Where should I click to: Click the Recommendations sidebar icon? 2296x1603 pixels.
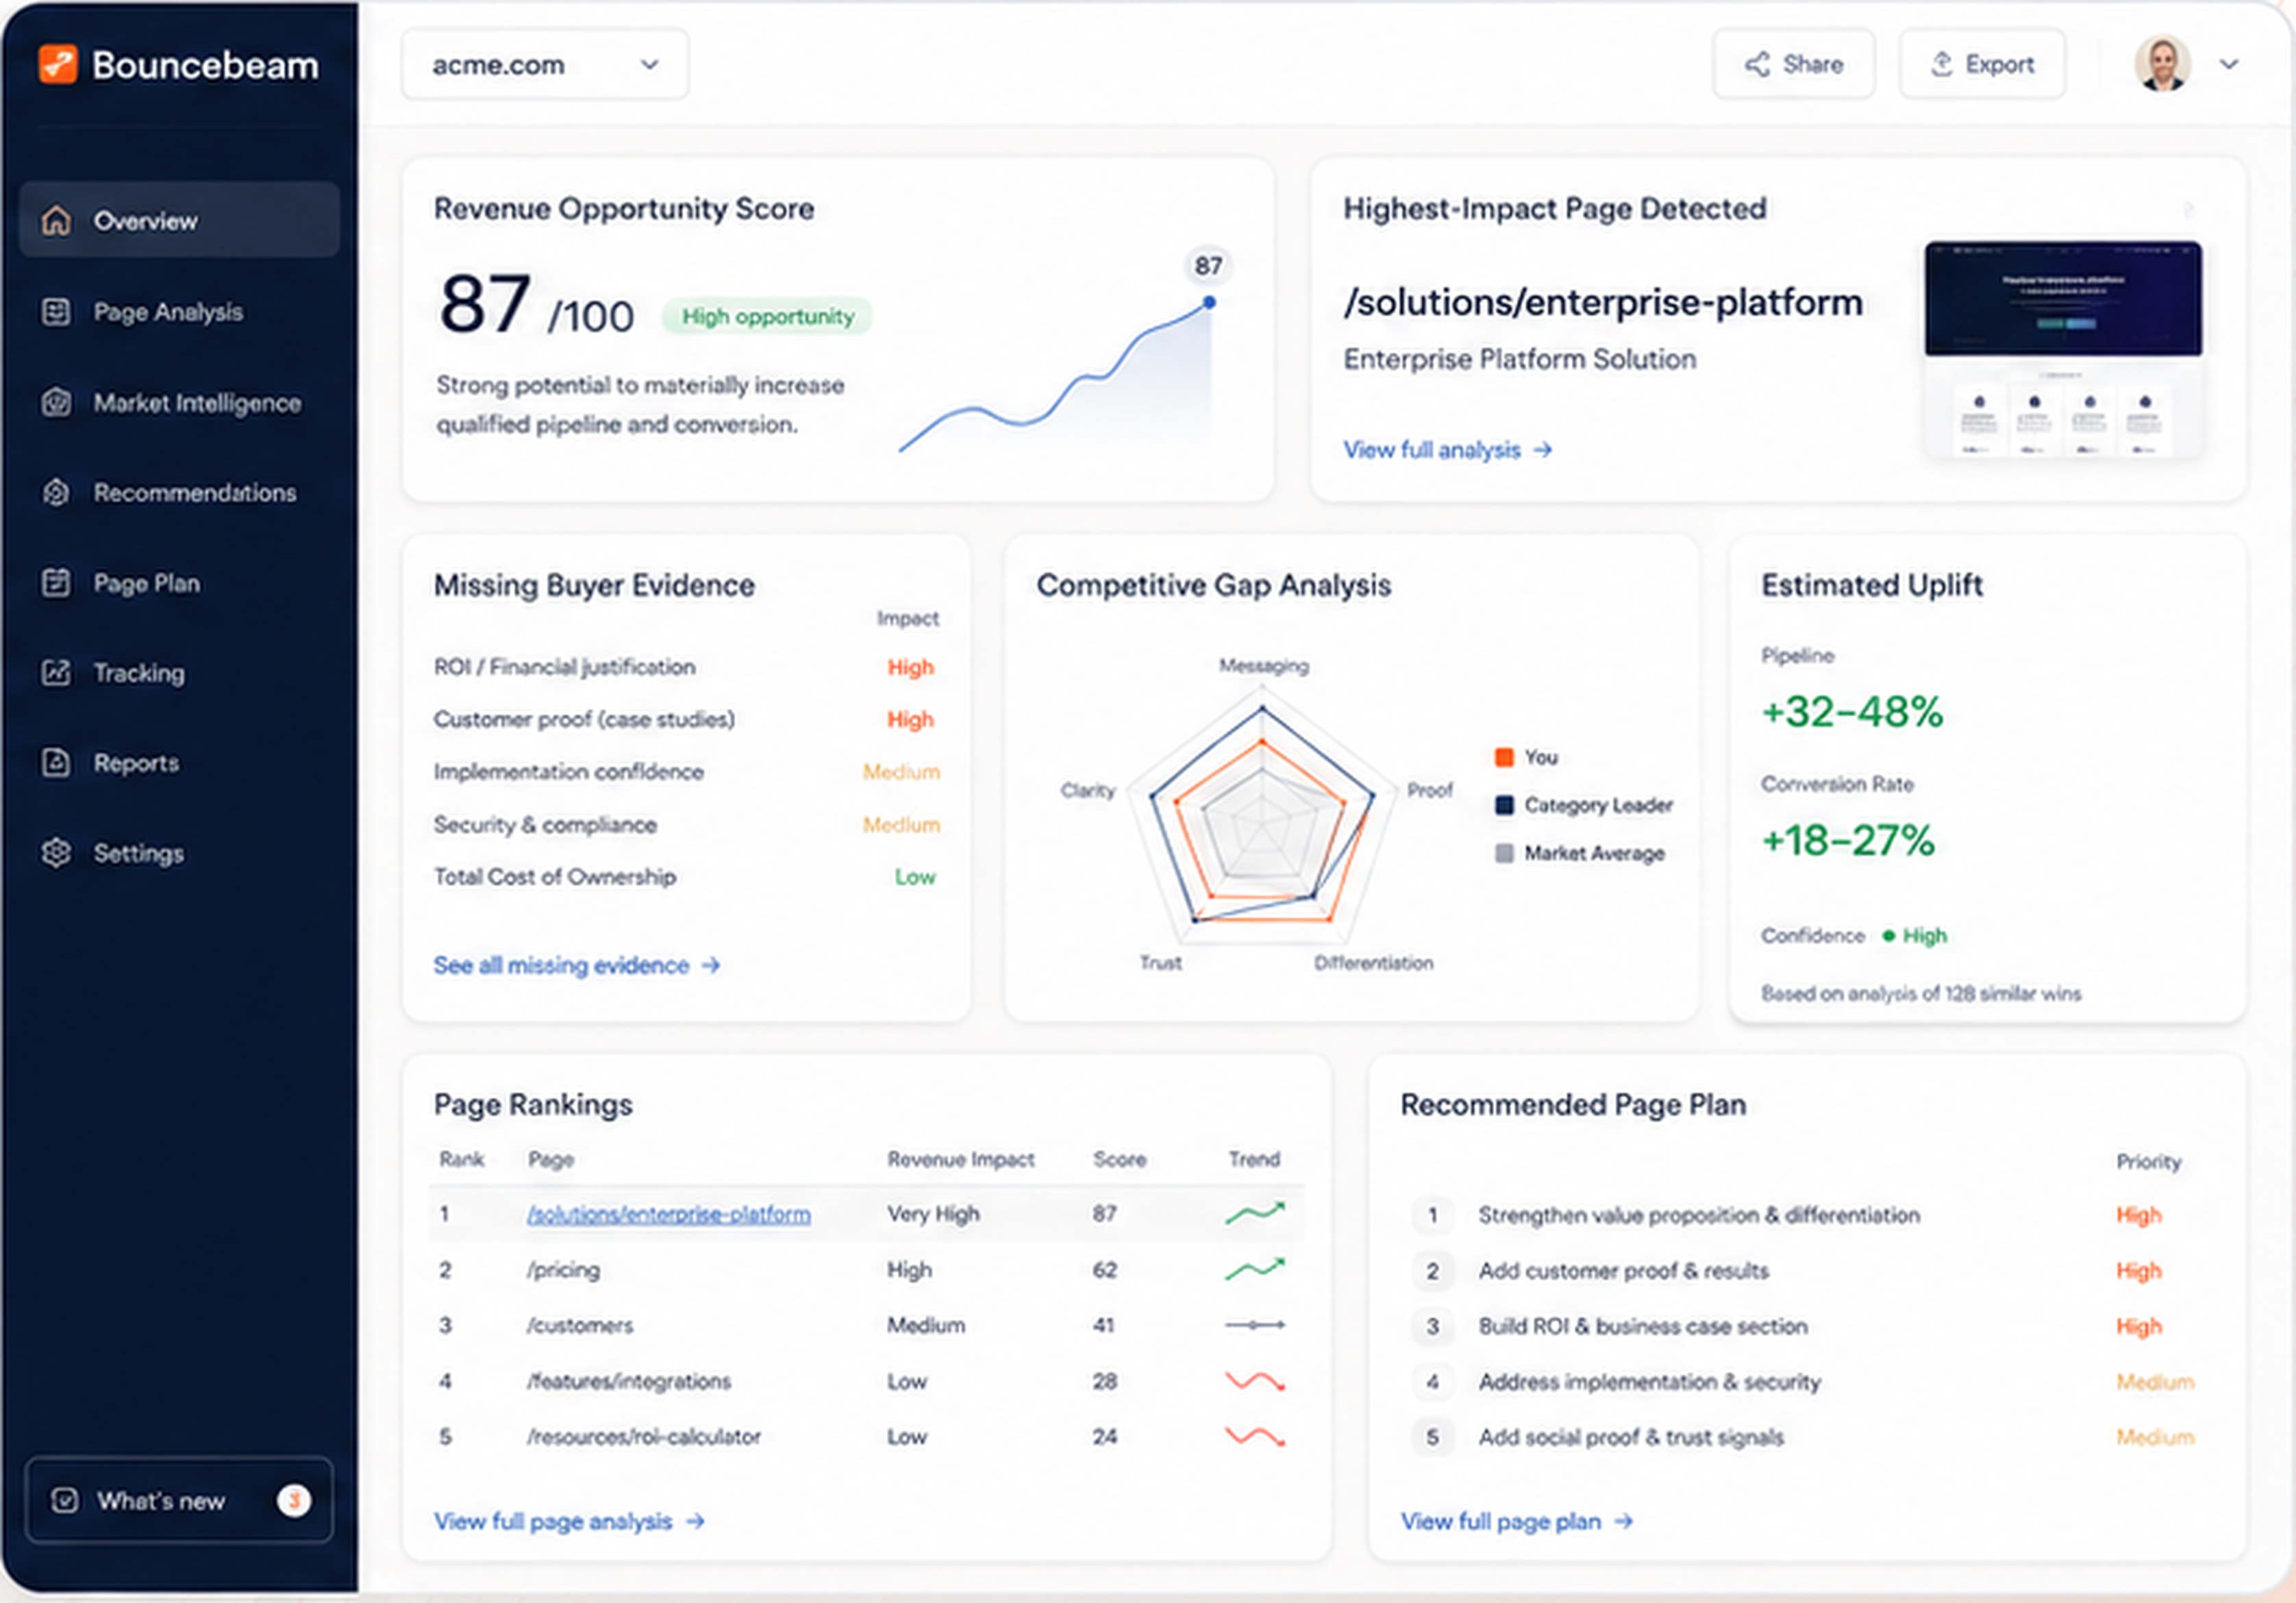click(x=56, y=492)
